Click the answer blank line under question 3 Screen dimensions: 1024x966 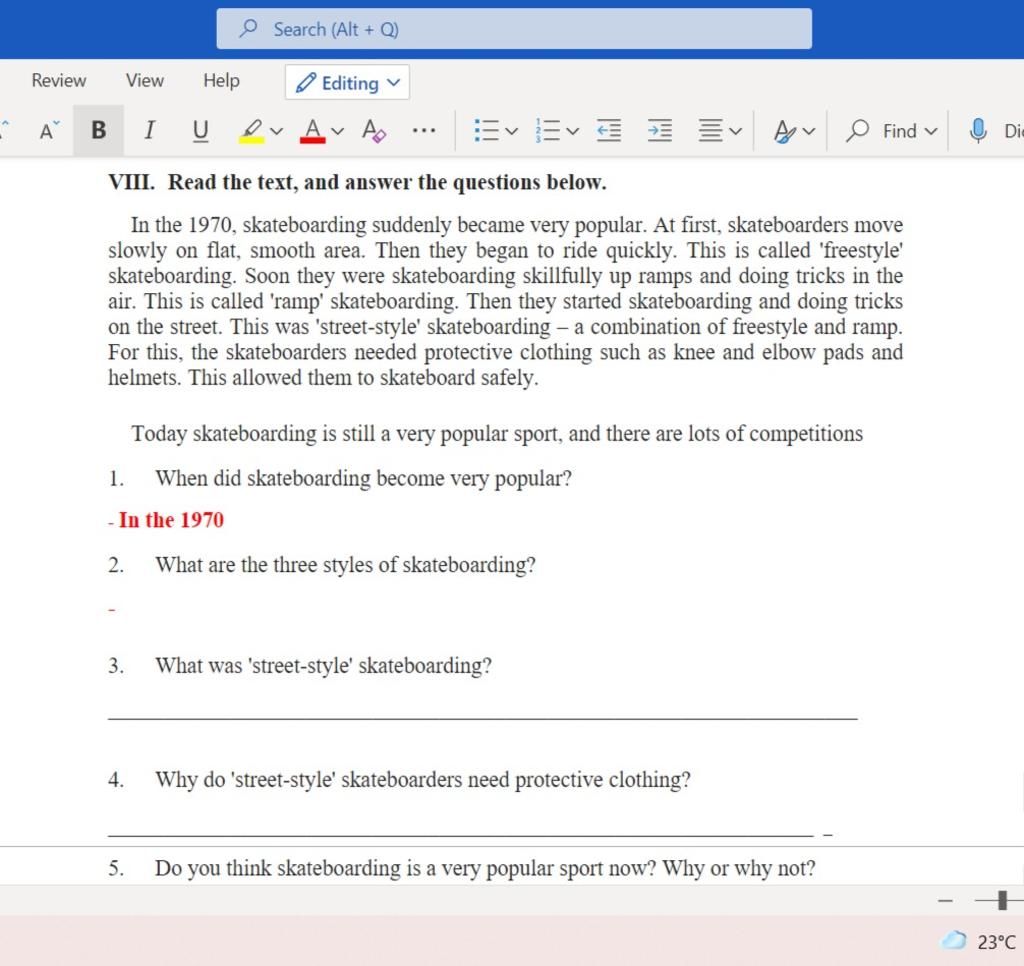point(483,718)
